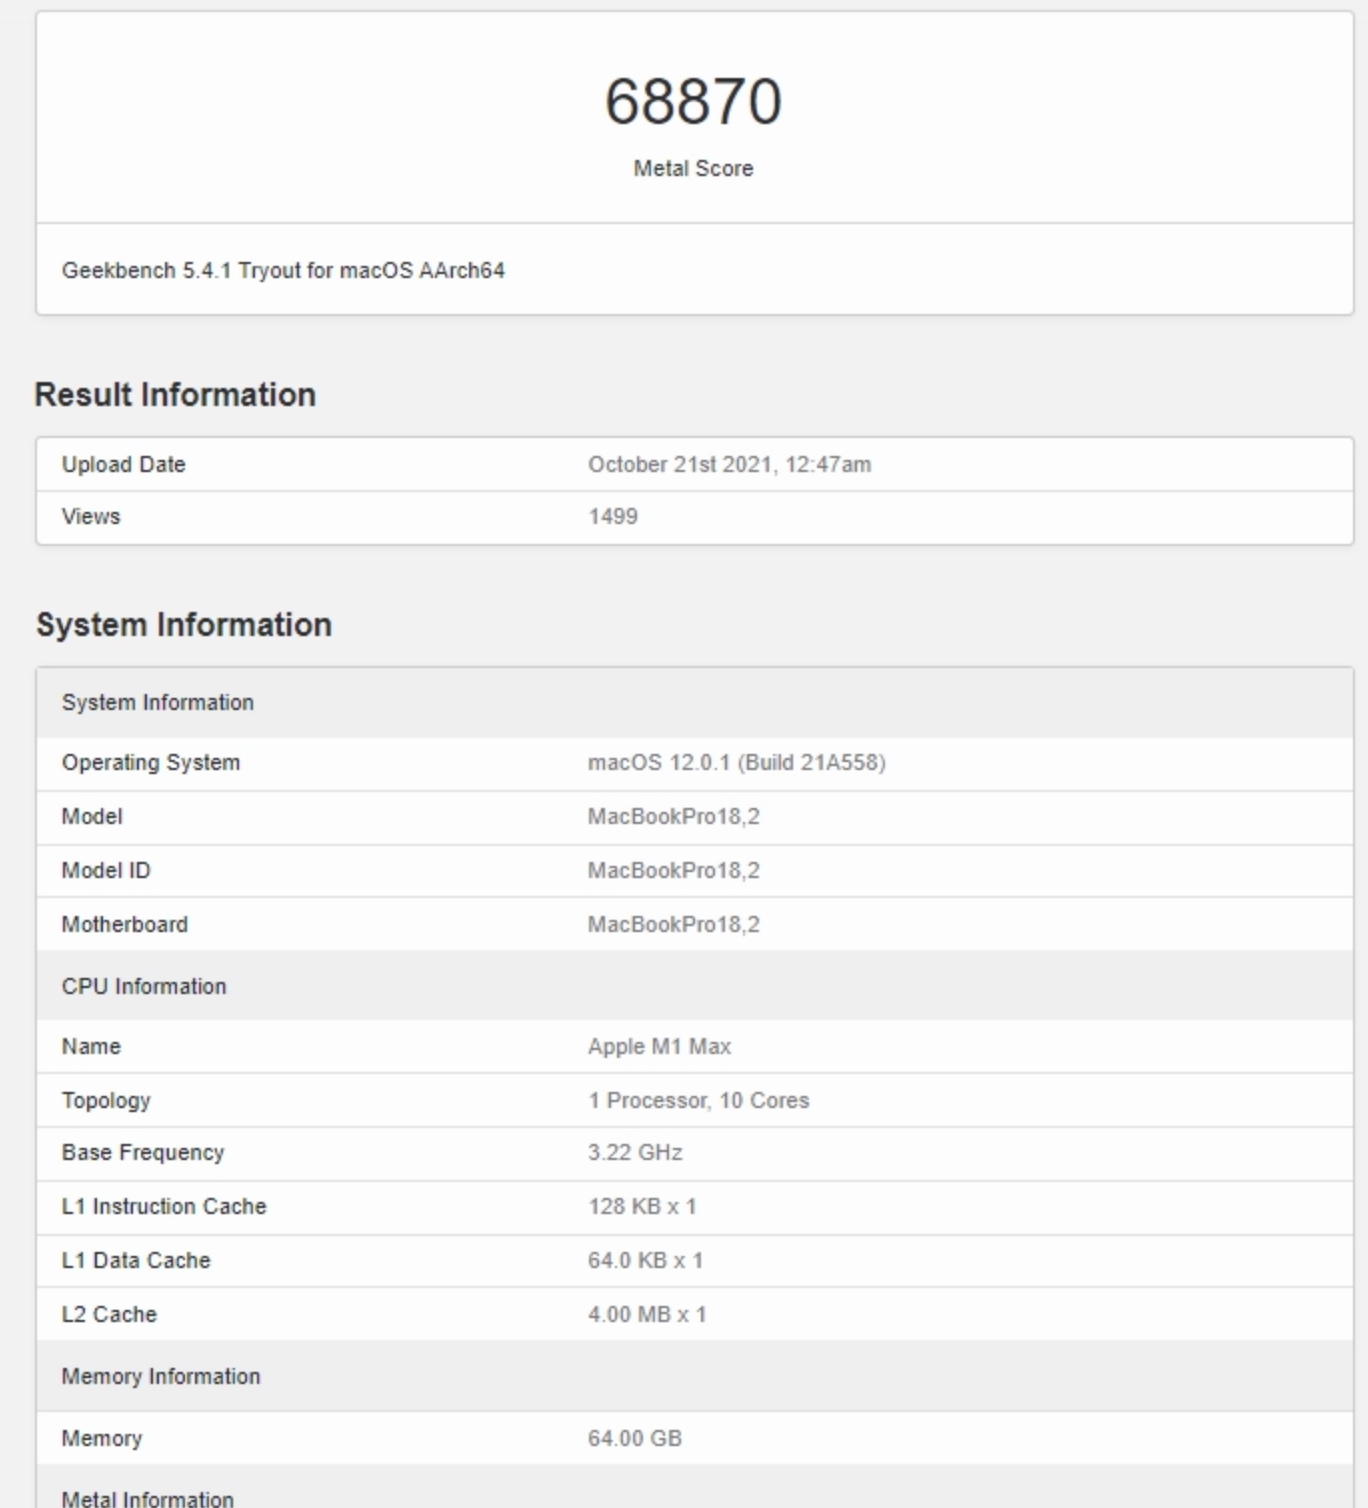Click the 68870 Metal Score number
The image size is (1368, 1508).
click(693, 101)
